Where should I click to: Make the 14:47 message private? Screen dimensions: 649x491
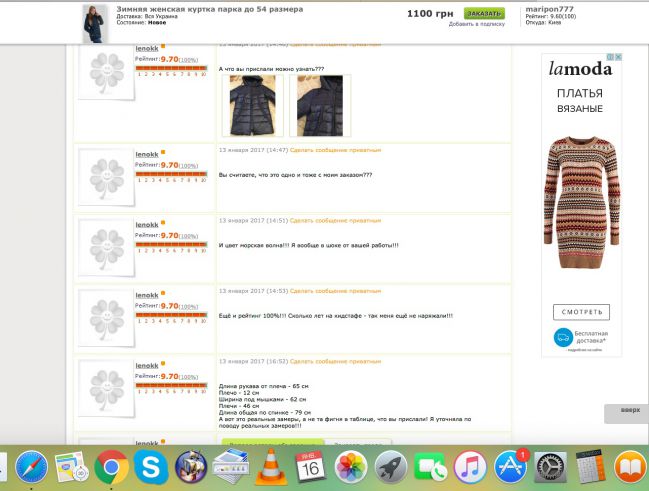(335, 150)
